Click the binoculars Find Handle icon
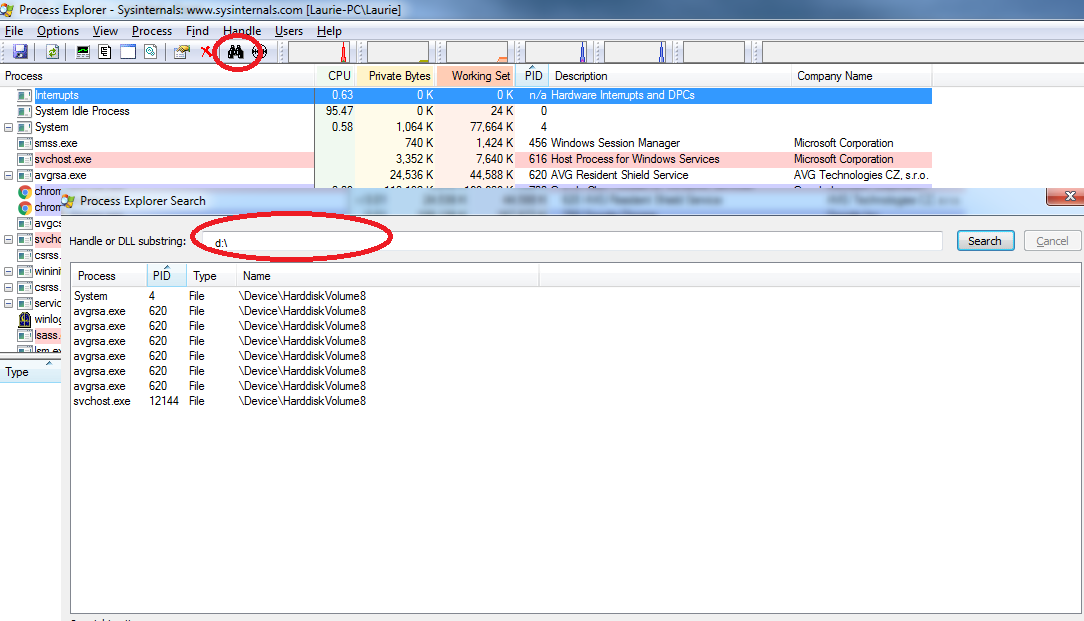The image size is (1084, 621). click(x=236, y=52)
